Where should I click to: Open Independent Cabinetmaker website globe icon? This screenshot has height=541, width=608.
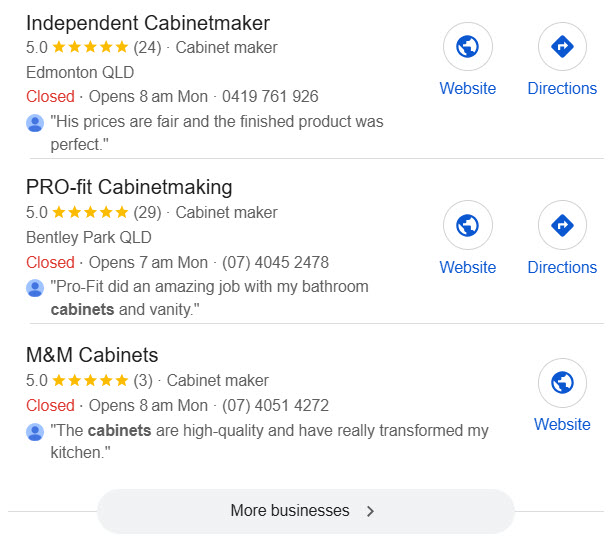(467, 46)
